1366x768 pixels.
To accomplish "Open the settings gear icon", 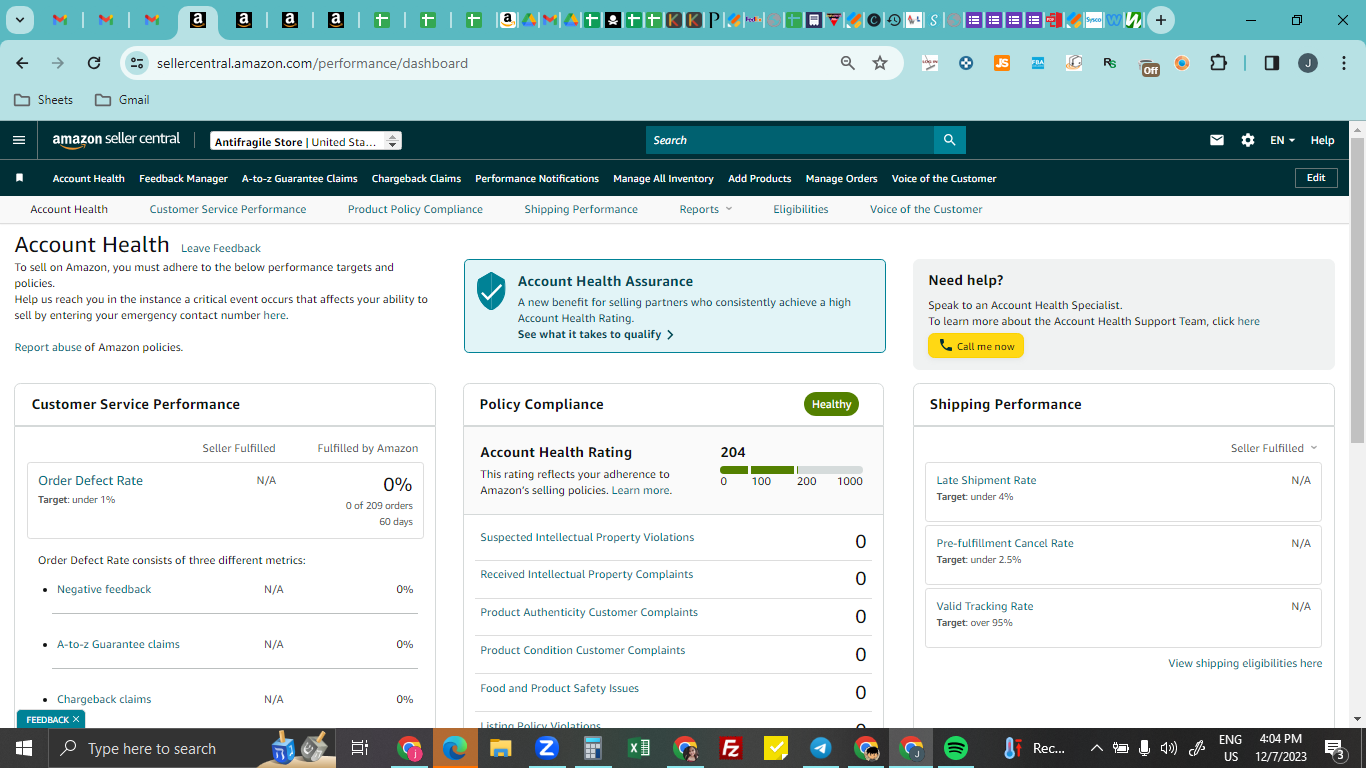I will pyautogui.click(x=1248, y=140).
